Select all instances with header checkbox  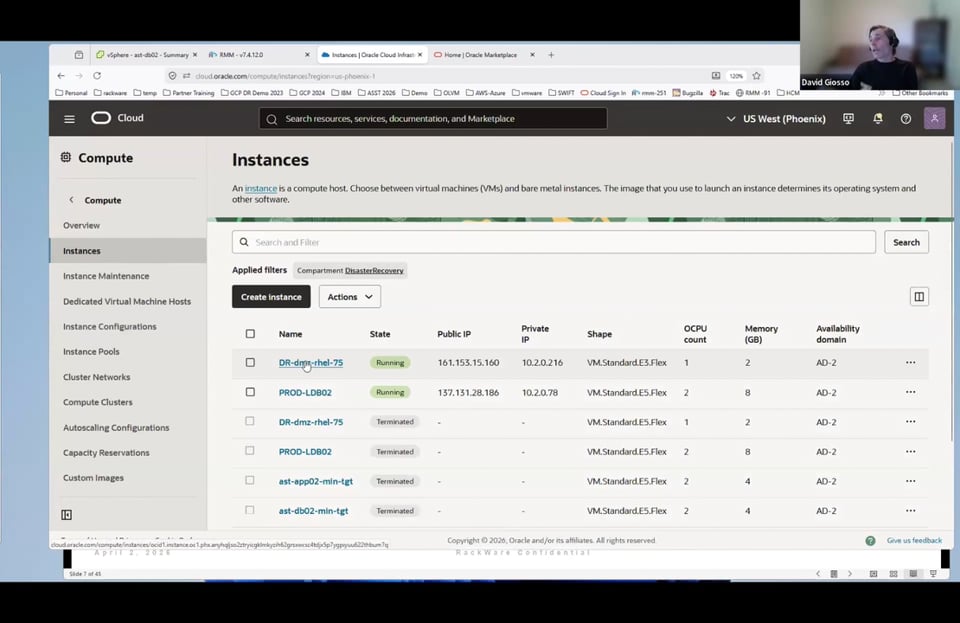click(250, 334)
